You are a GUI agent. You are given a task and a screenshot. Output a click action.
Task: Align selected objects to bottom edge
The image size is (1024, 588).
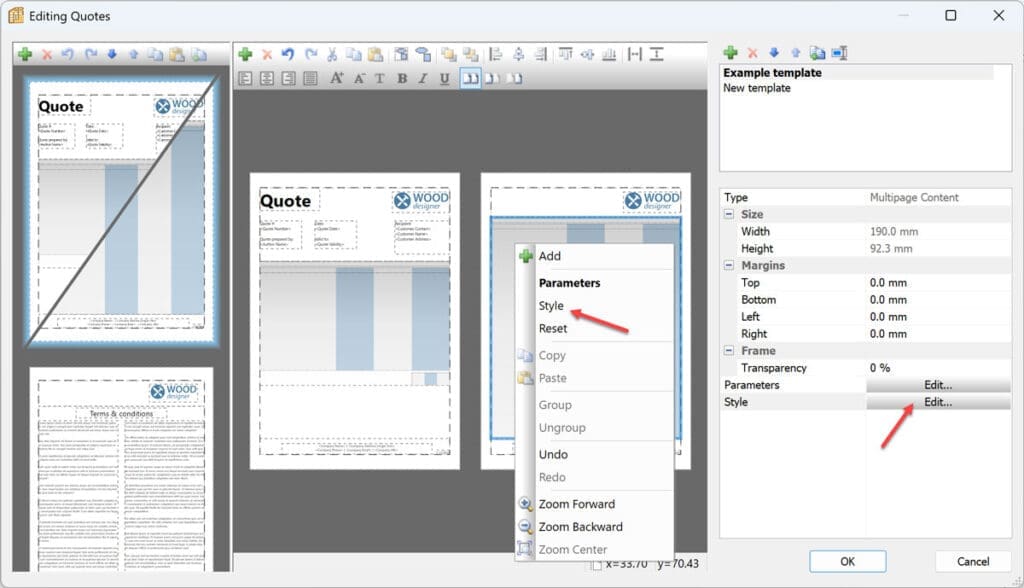609,54
